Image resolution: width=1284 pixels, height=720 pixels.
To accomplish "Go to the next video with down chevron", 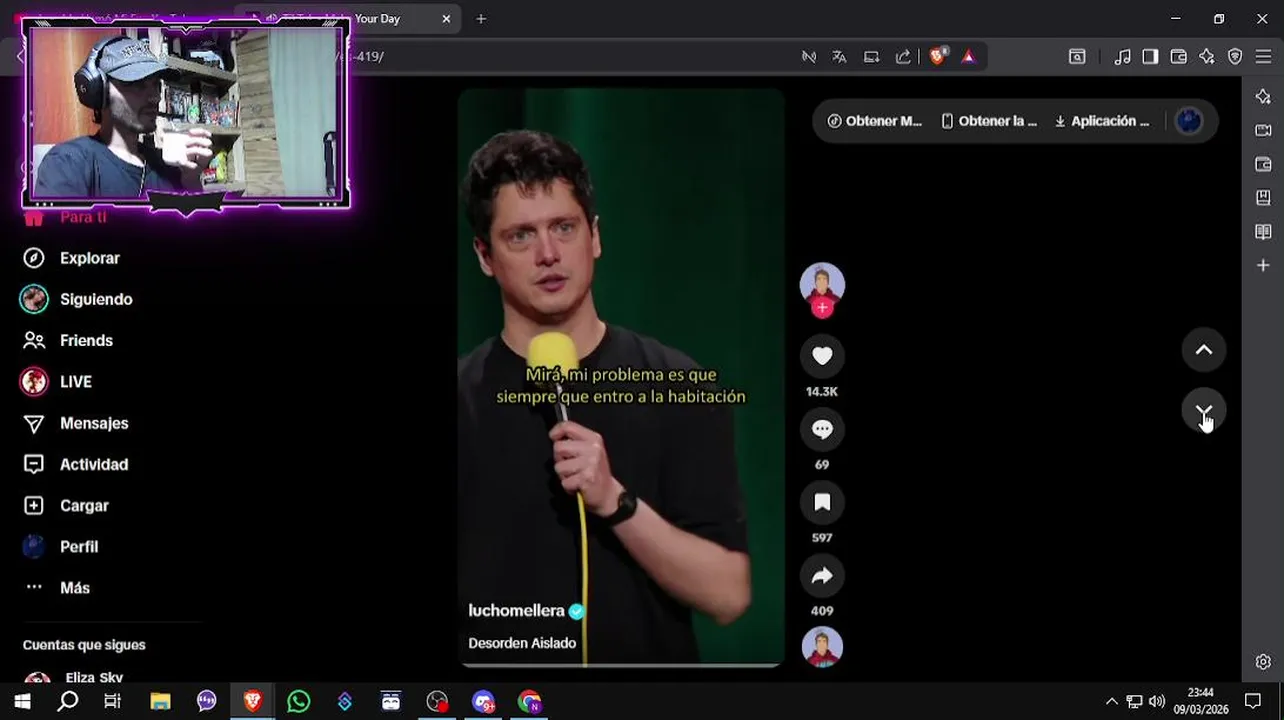I will point(1204,411).
